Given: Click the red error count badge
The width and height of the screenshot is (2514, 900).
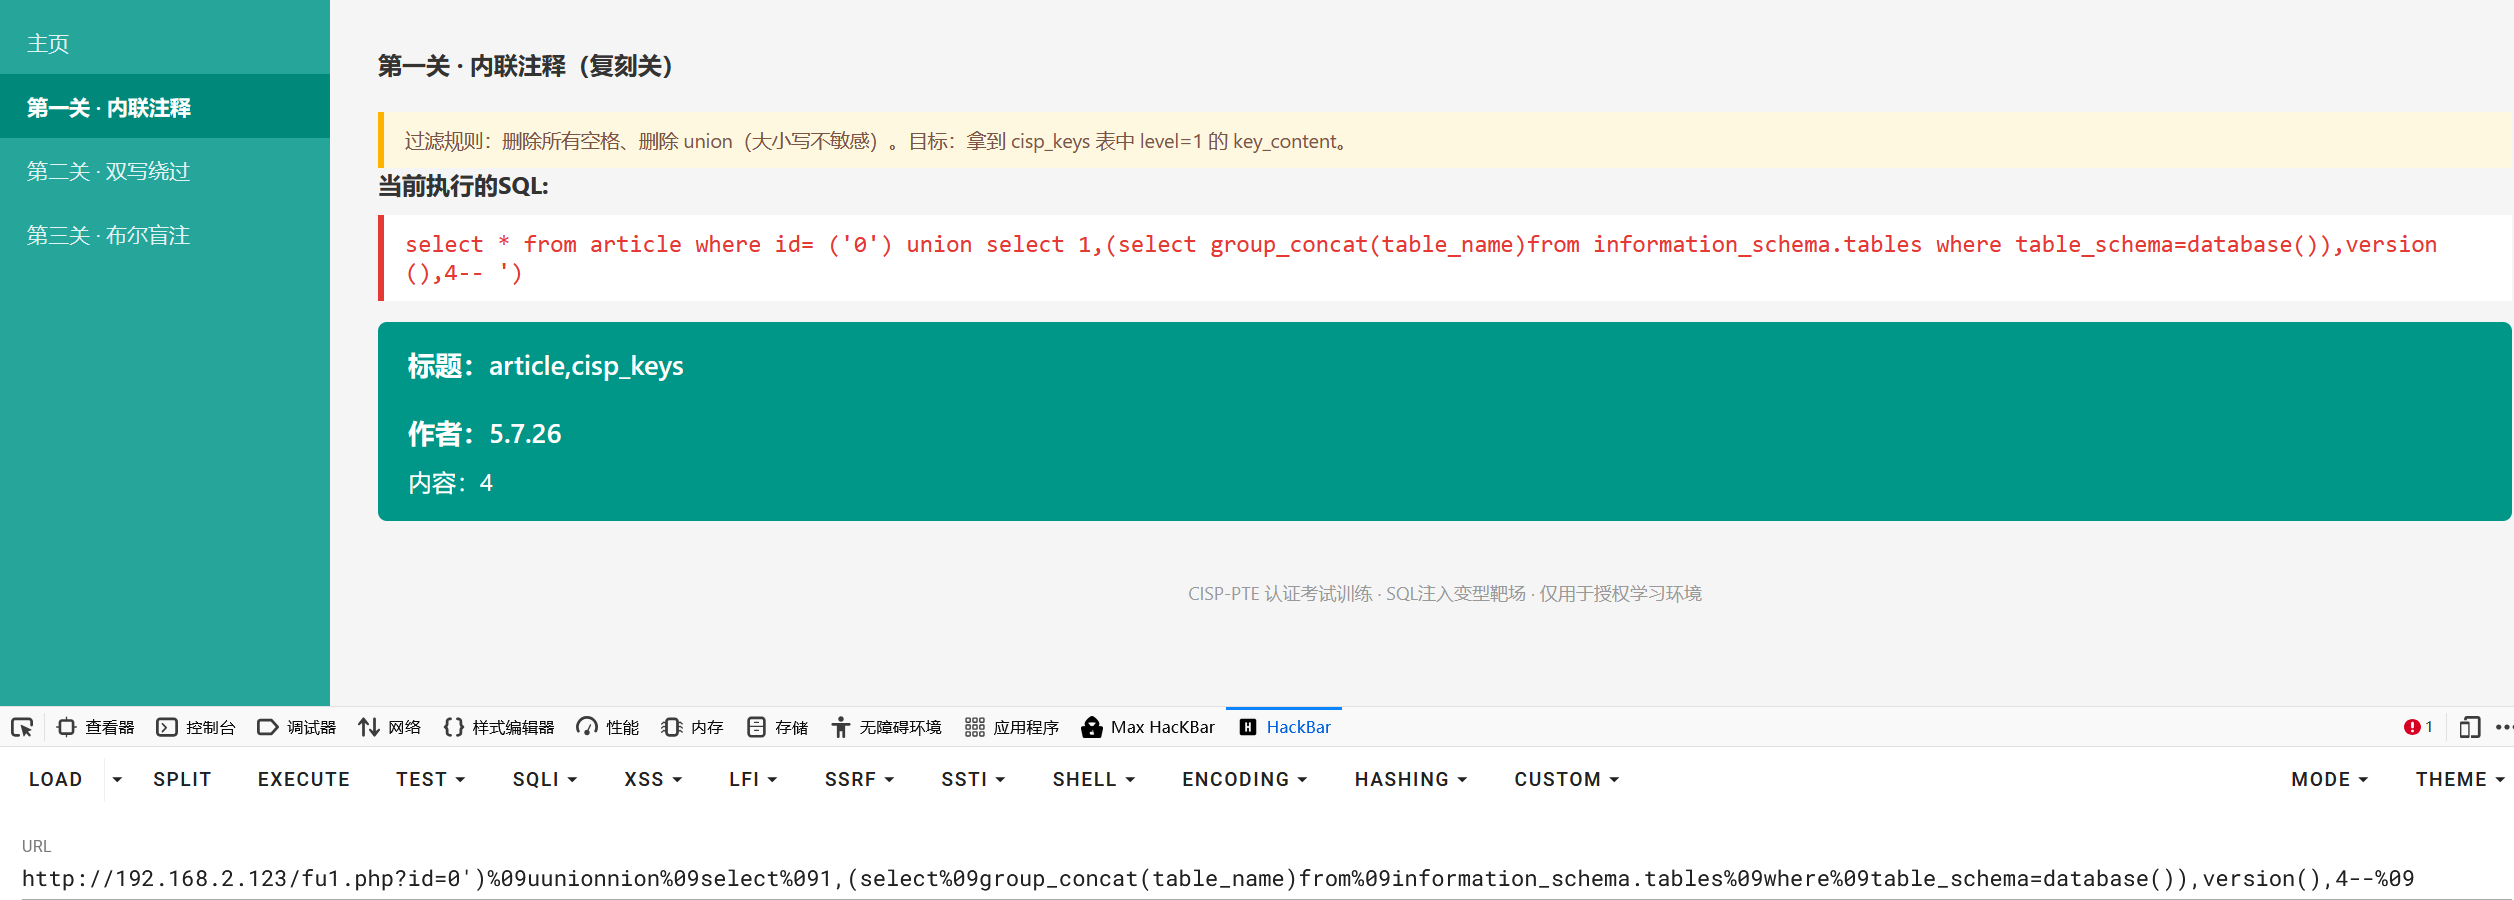Looking at the screenshot, I should pyautogui.click(x=2418, y=727).
